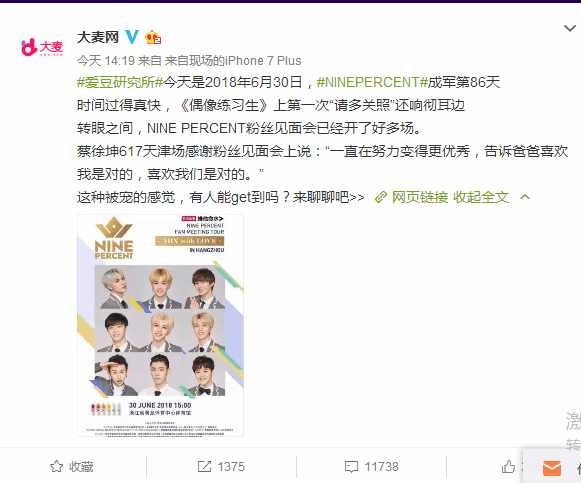The width and height of the screenshot is (581, 483).
Task: Open the 大麦网 account name
Action: point(98,37)
